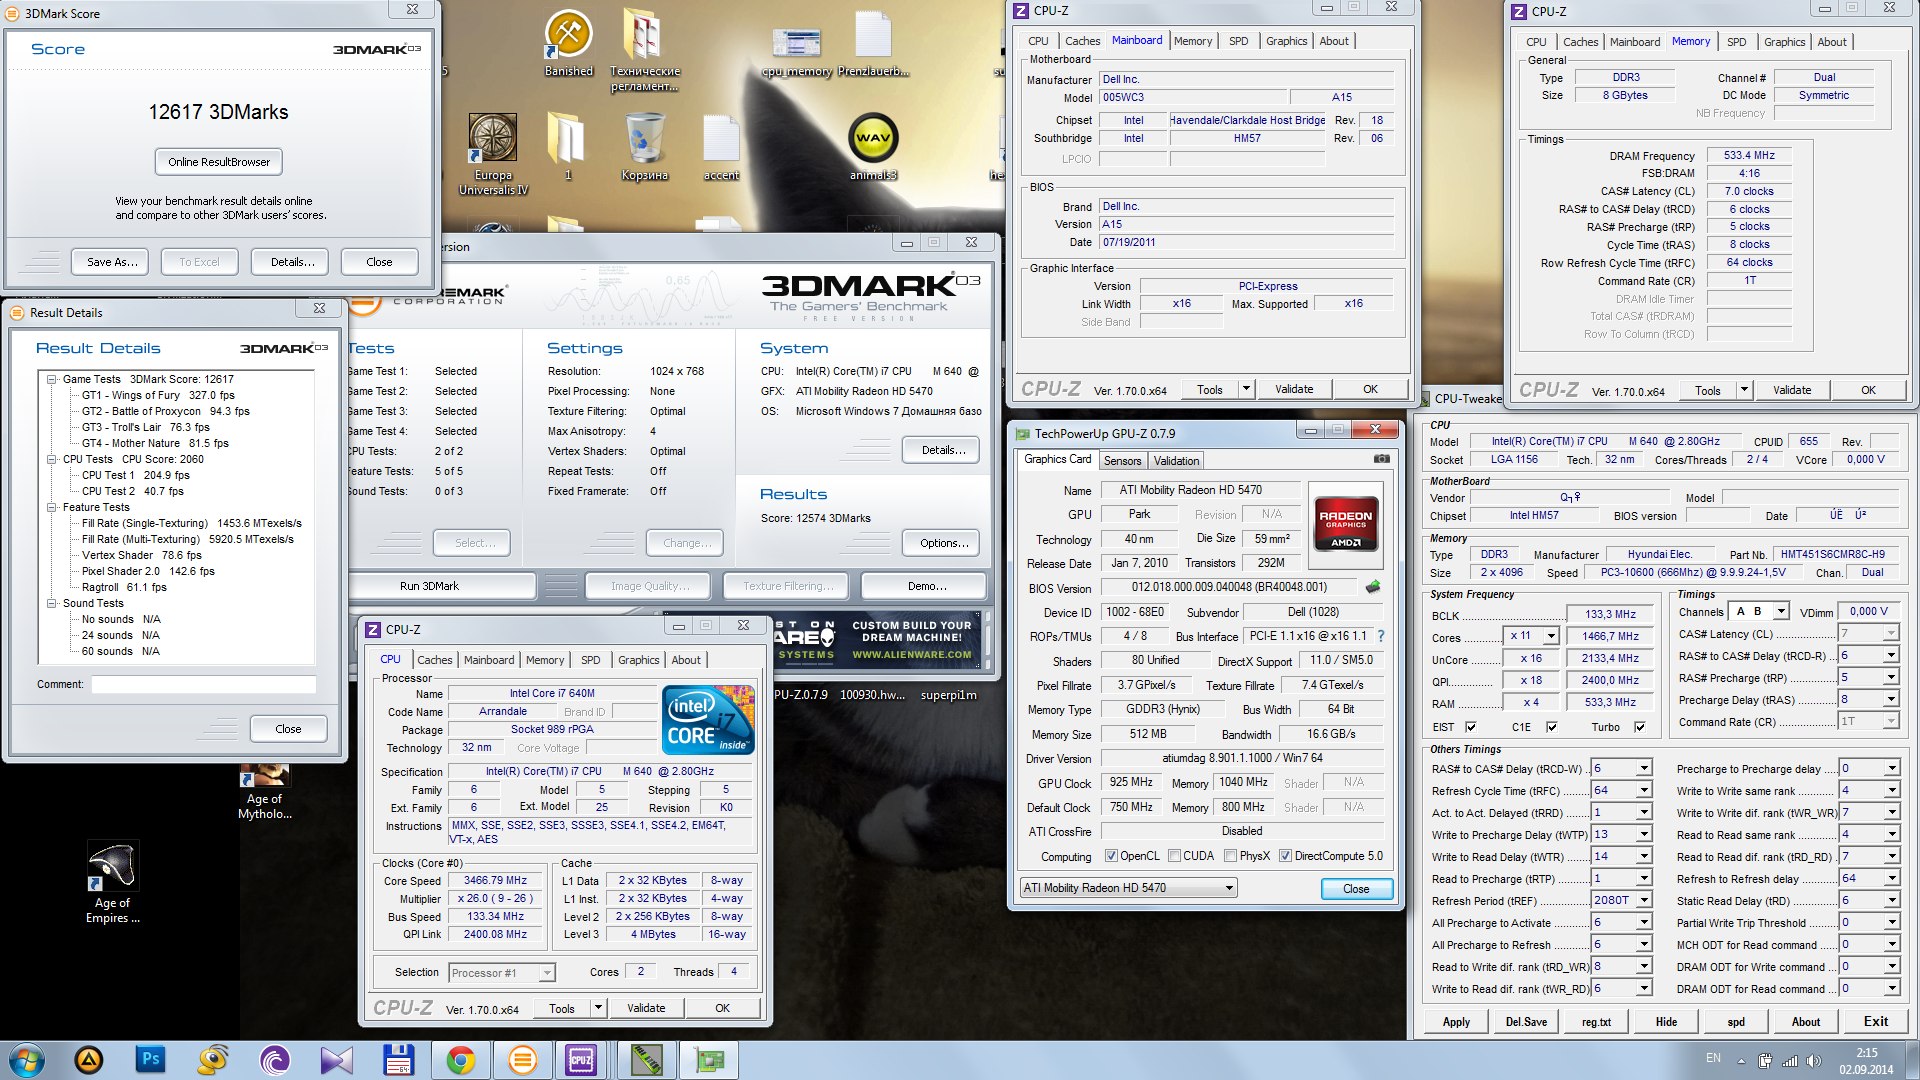Click the reg.txt button in CPU-Tweaker
This screenshot has height=1080, width=1920.
click(1596, 1022)
